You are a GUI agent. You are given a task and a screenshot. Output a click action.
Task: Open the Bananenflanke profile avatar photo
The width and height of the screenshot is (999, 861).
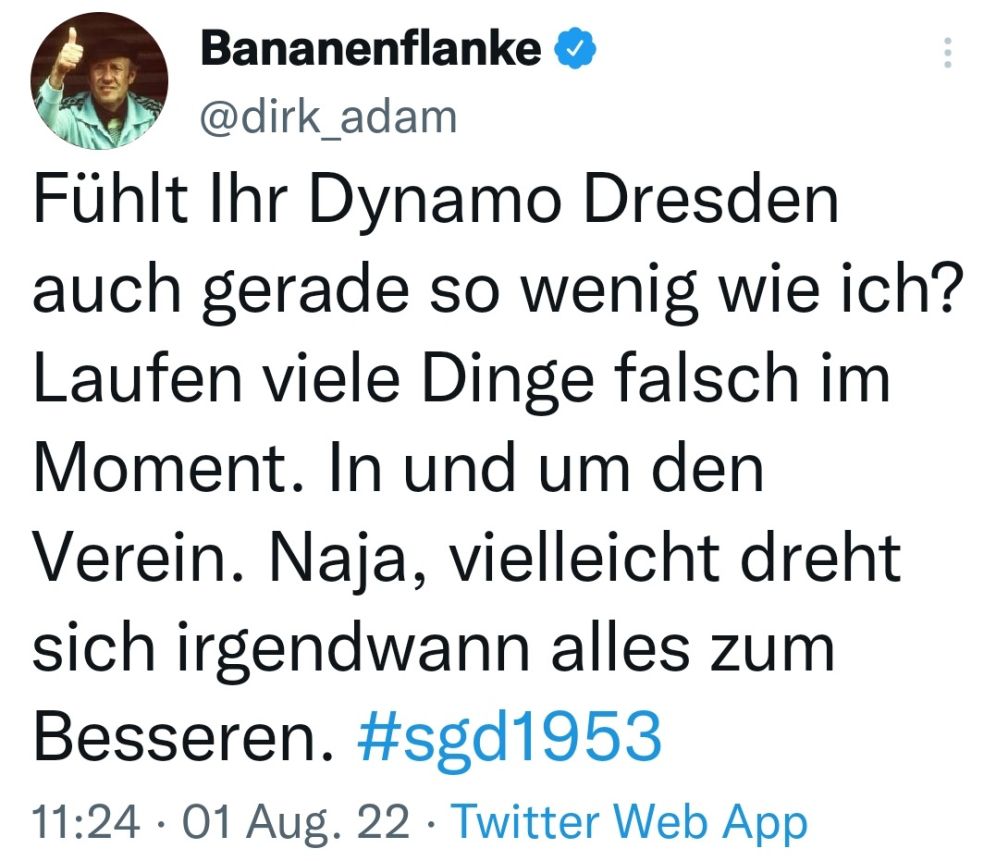pyautogui.click(x=99, y=82)
